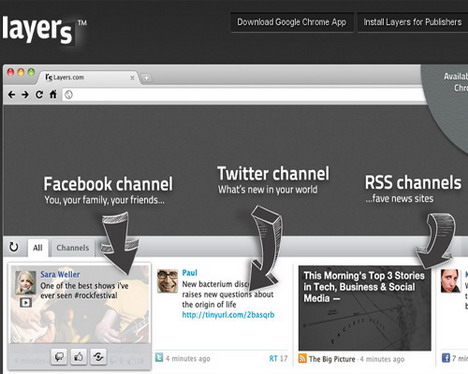Like Sara Weller's post with thumbs-up icon
The image size is (468, 374).
tap(79, 357)
